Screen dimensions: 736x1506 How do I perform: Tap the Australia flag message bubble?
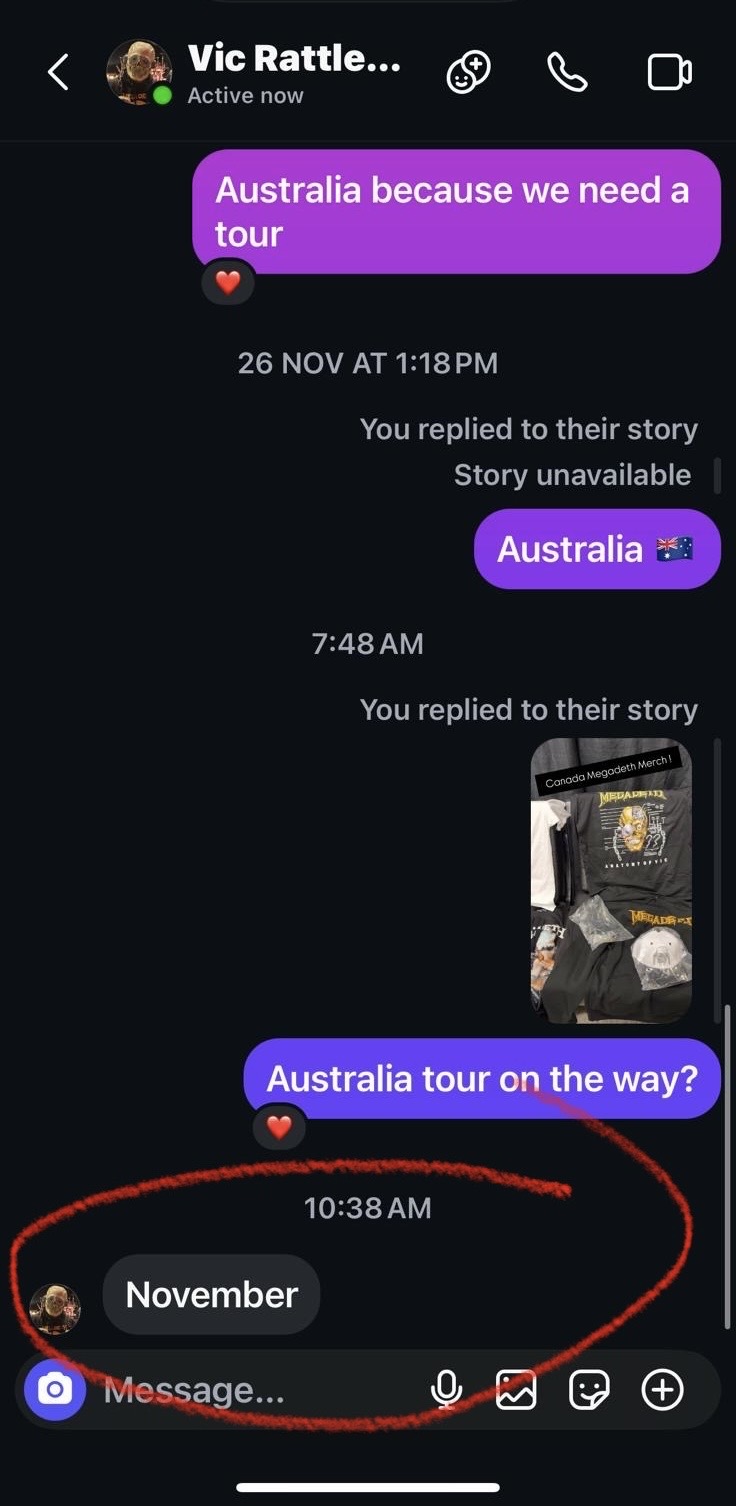(x=597, y=549)
